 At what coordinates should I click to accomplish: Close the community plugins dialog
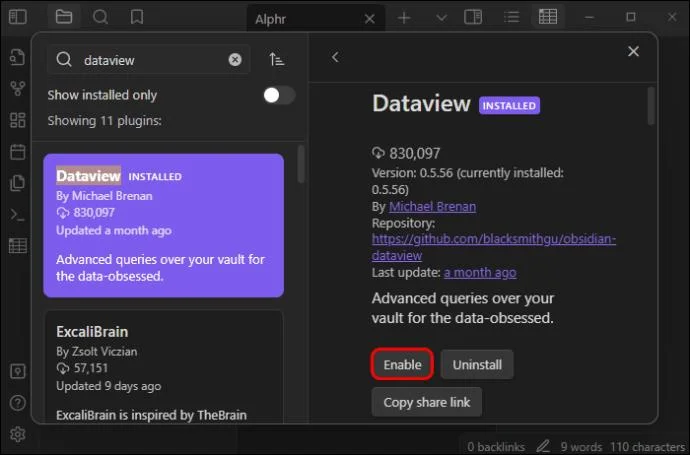pos(633,51)
